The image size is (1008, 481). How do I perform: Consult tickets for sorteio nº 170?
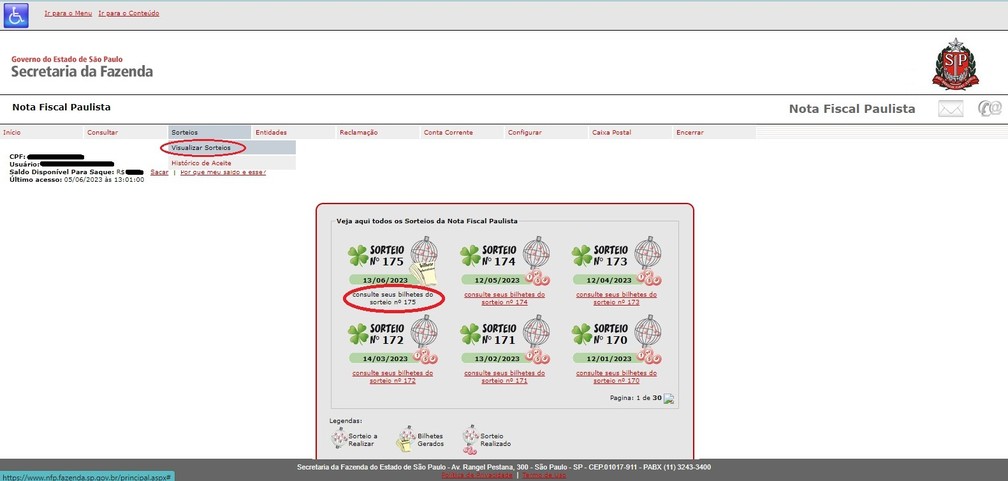click(616, 376)
